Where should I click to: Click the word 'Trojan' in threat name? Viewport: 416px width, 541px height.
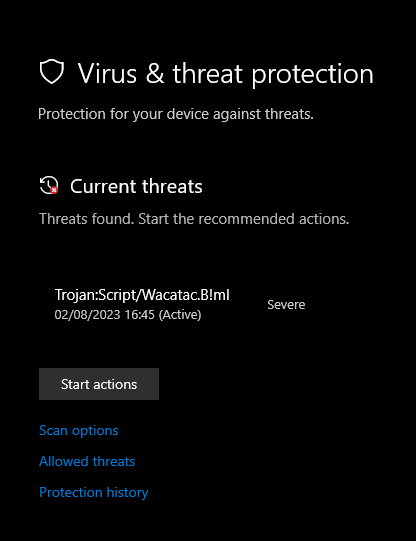pos(75,295)
